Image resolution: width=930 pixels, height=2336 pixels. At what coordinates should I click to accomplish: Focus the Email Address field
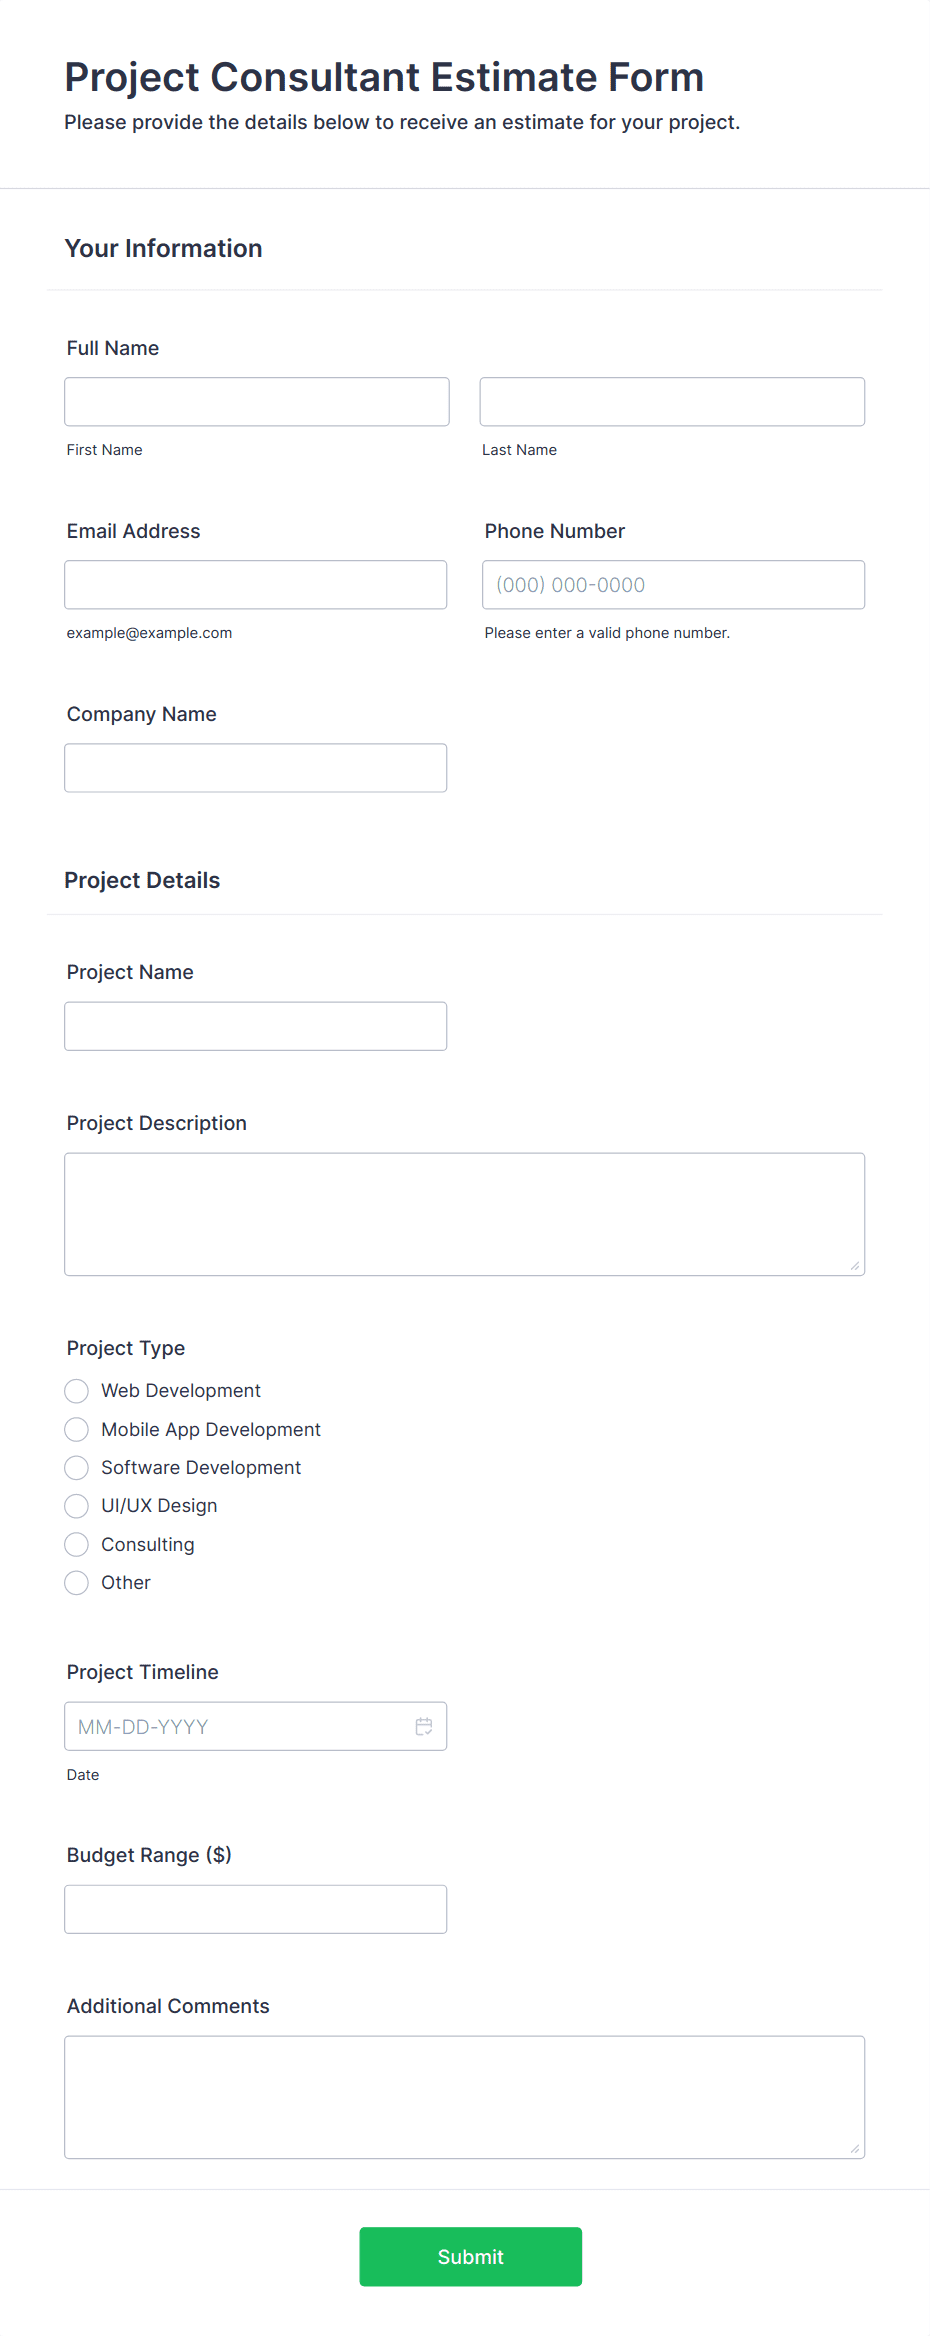tap(256, 584)
